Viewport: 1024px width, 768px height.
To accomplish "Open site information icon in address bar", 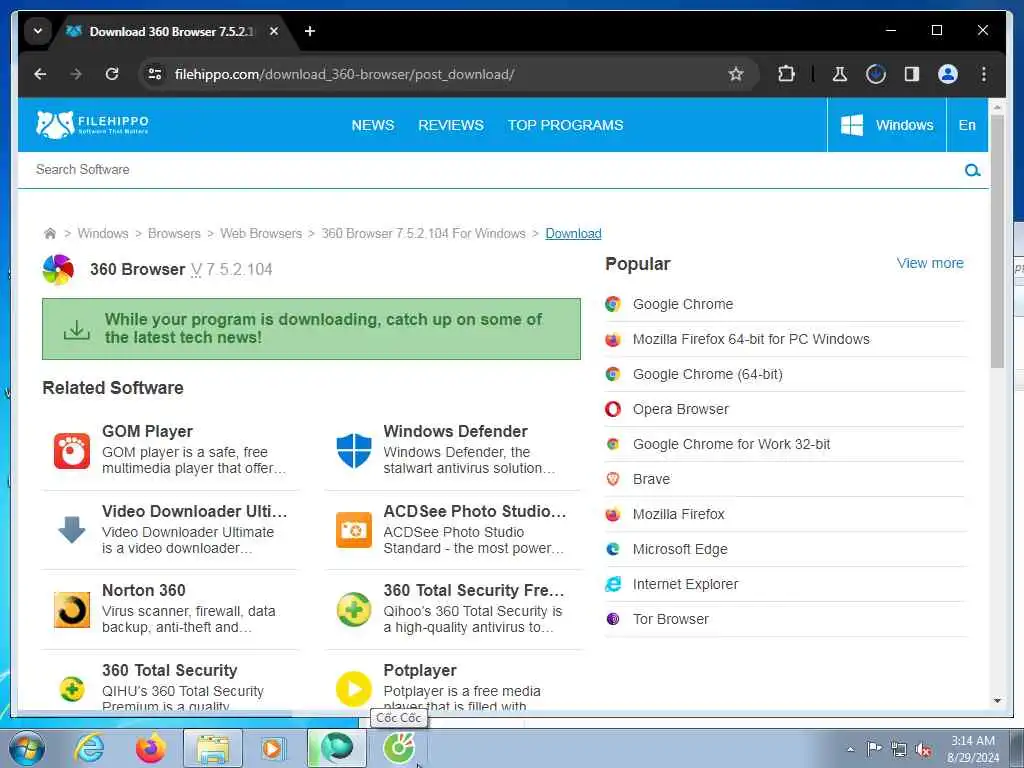I will click(155, 74).
